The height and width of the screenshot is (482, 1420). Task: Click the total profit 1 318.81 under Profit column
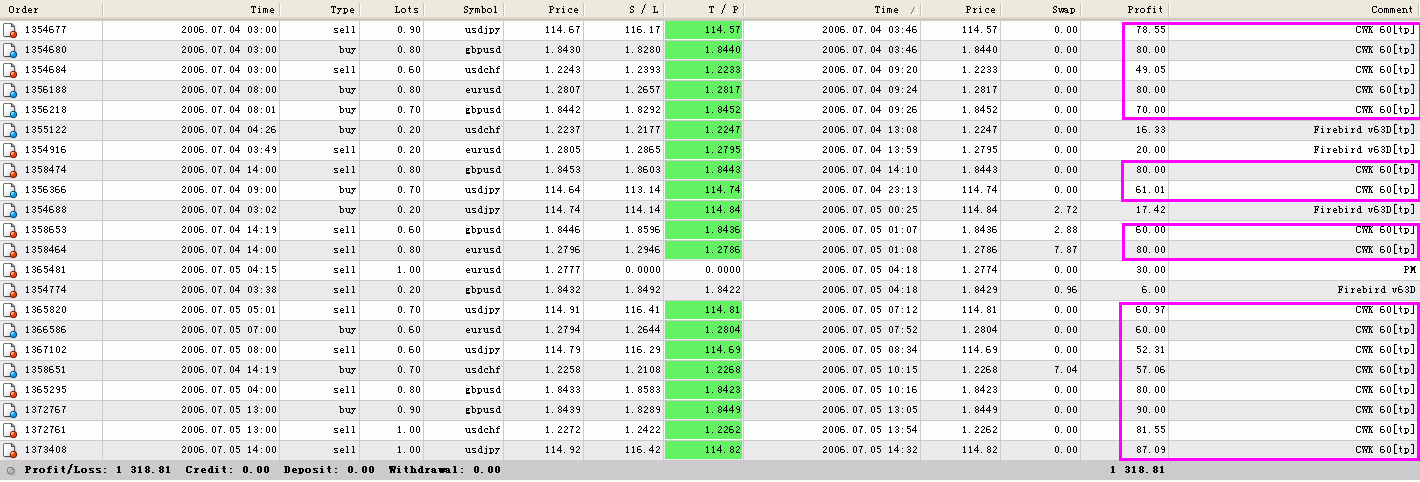(1138, 470)
